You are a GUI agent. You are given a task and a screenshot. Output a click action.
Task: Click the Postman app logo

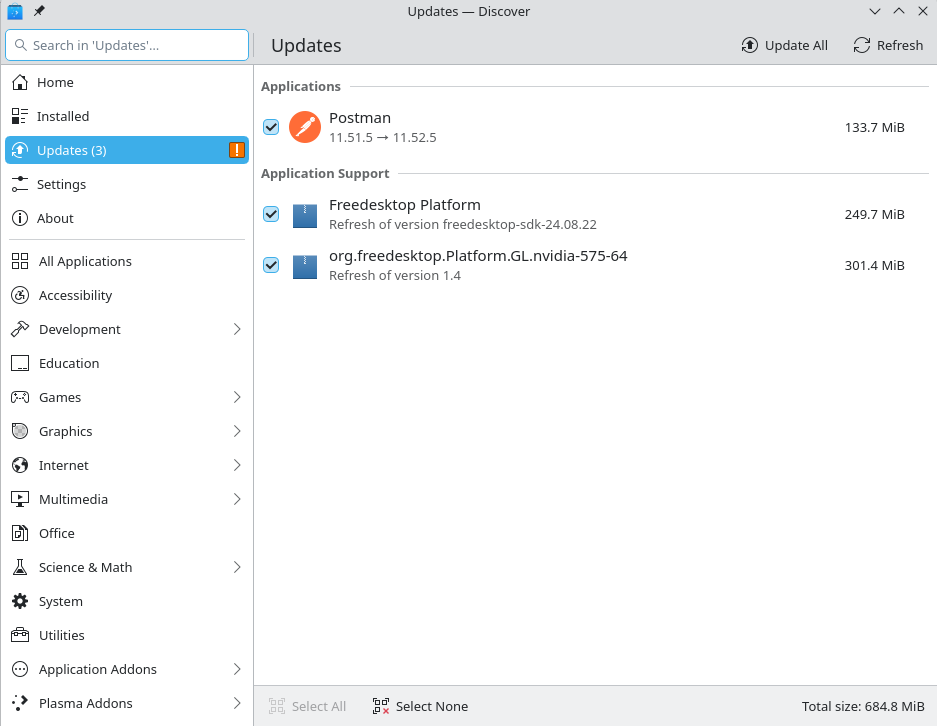click(x=305, y=127)
